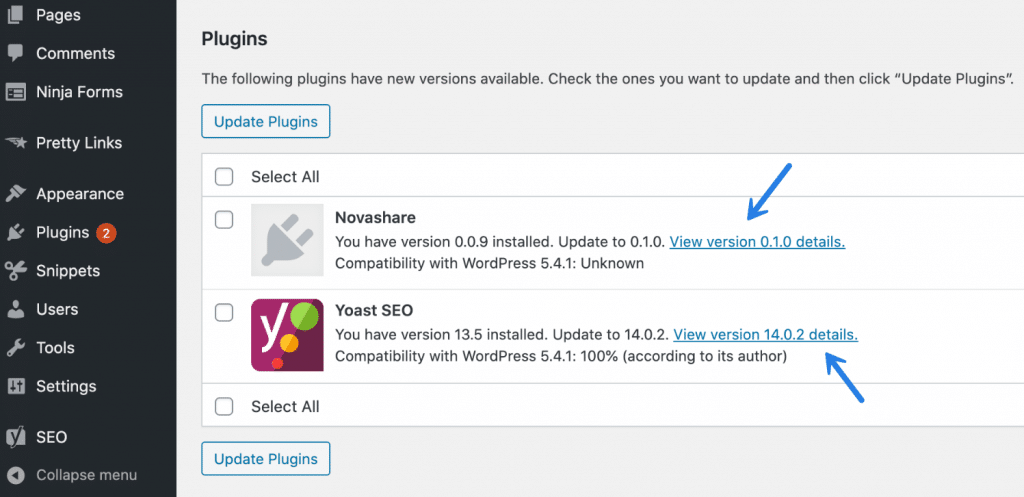Click the Snippets scissors icon
This screenshot has width=1024, height=497.
[x=15, y=271]
